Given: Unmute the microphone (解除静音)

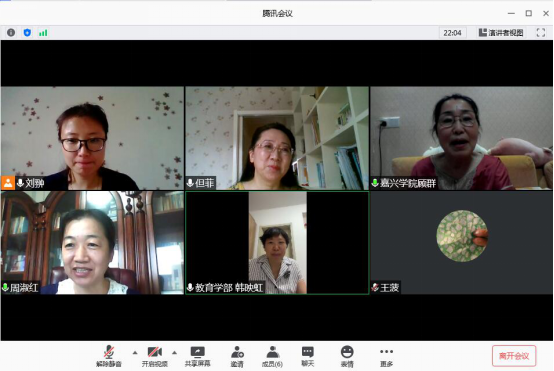Looking at the screenshot, I should pyautogui.click(x=109, y=357).
